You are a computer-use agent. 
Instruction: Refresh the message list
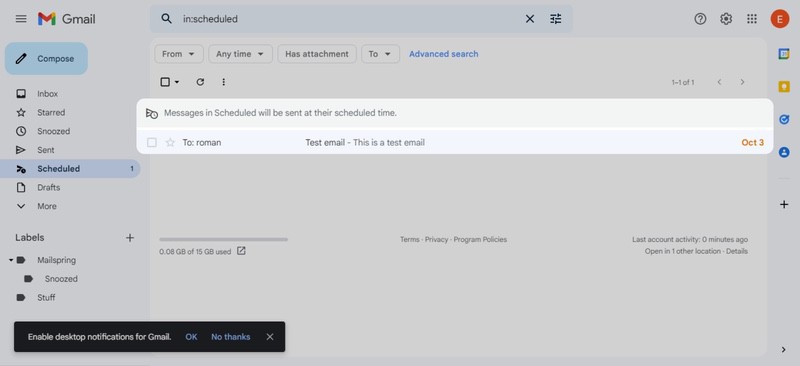pyautogui.click(x=200, y=82)
